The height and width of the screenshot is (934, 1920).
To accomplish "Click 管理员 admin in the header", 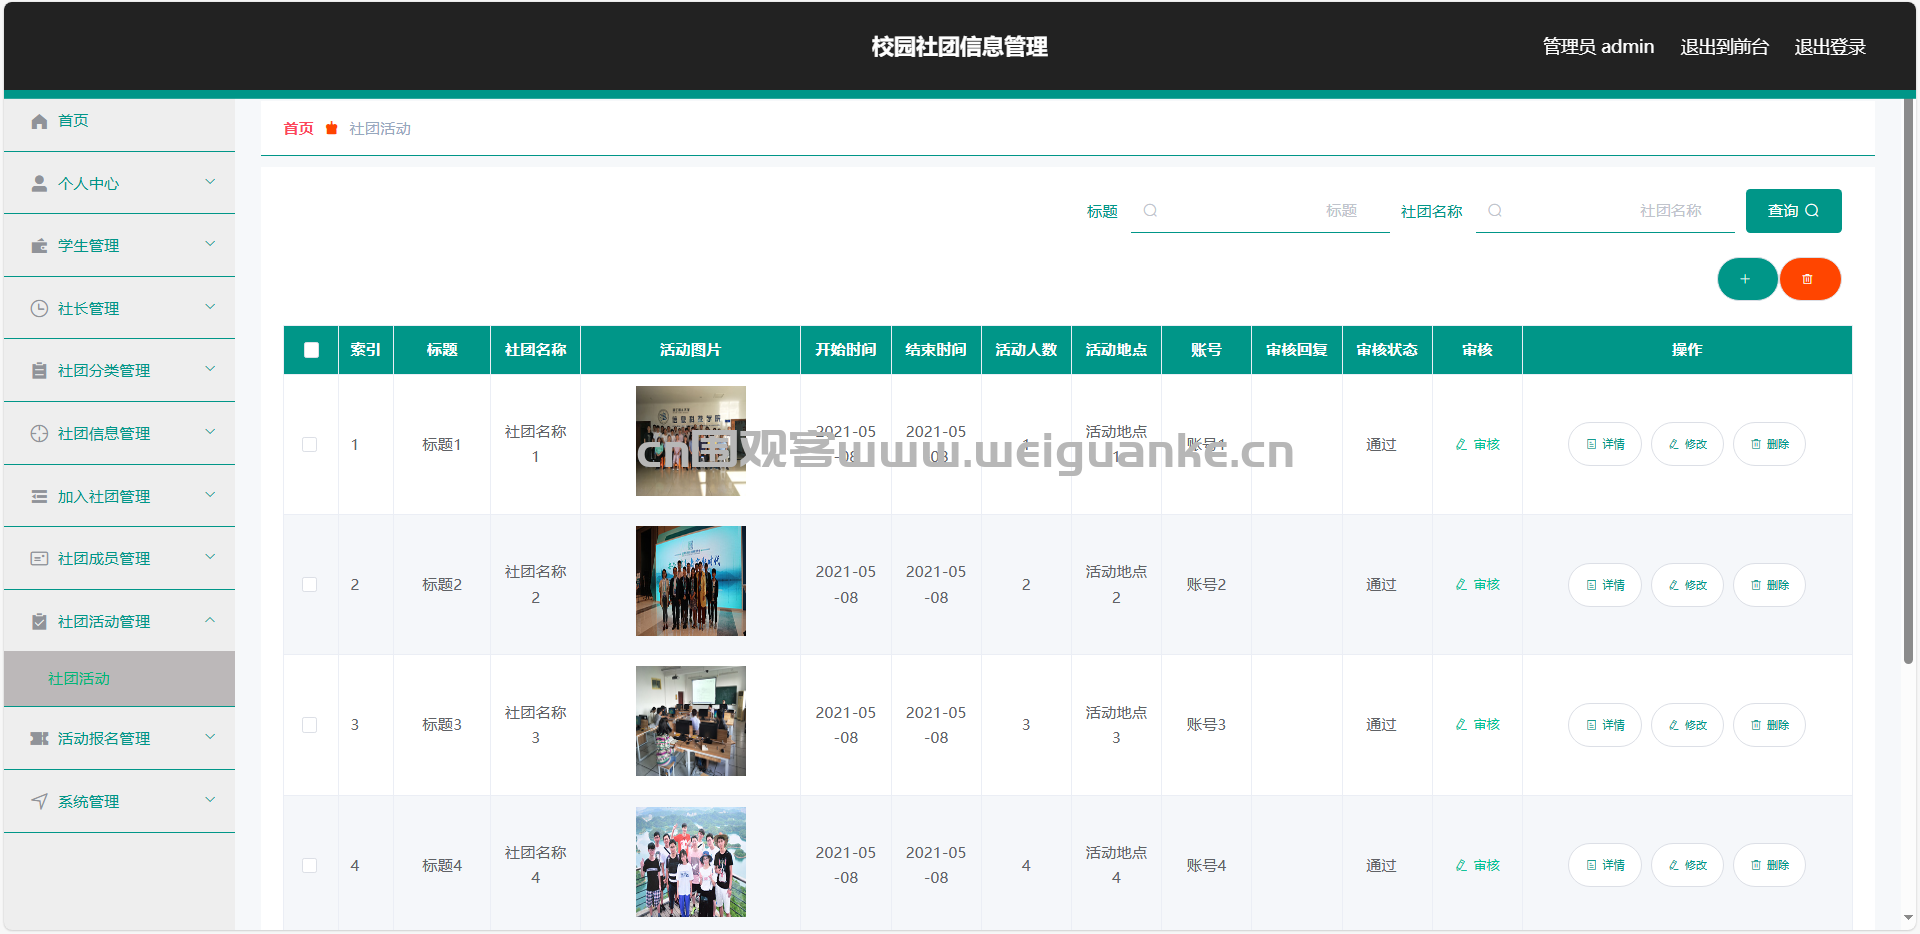I will [x=1598, y=47].
